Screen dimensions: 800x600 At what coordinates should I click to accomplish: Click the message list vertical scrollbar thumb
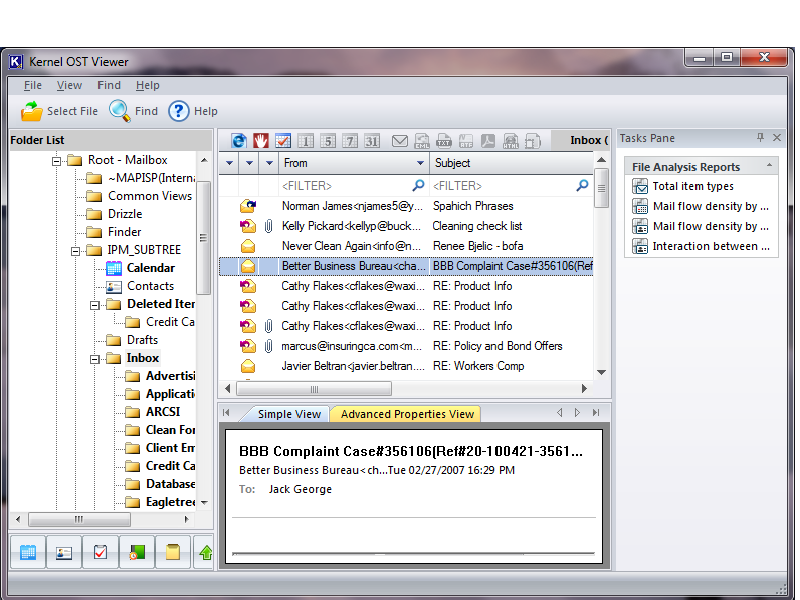tap(602, 188)
